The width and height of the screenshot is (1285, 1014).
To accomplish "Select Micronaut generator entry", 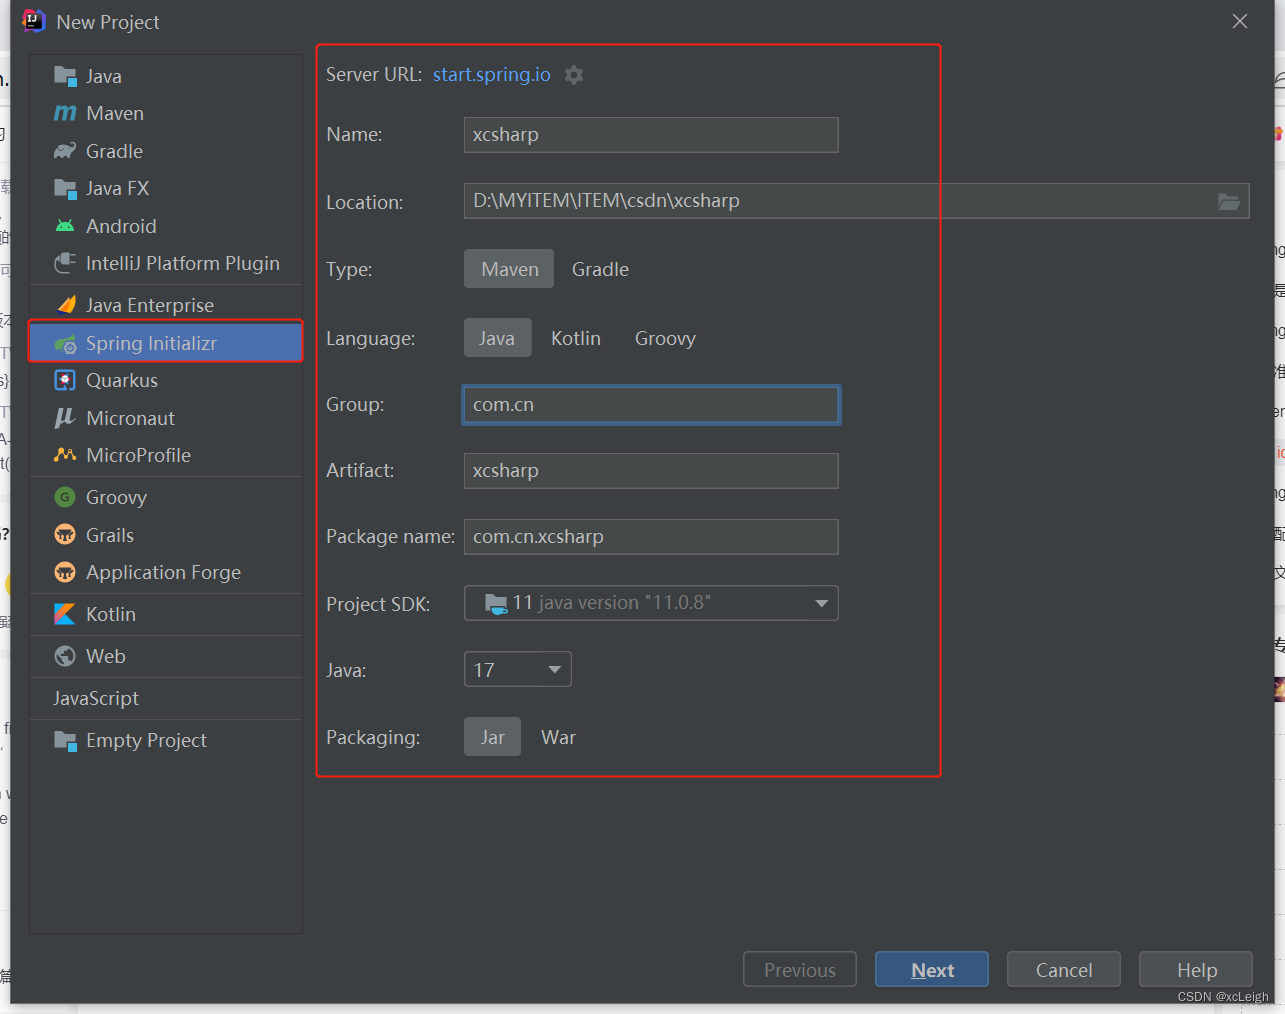I will 166,418.
